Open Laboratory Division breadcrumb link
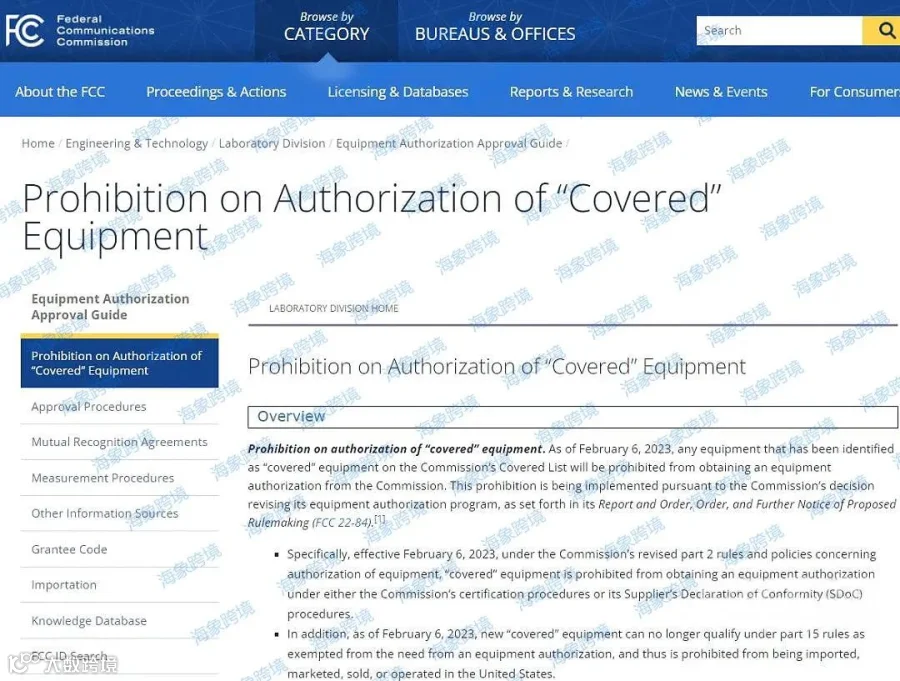This screenshot has width=900, height=681. (272, 143)
